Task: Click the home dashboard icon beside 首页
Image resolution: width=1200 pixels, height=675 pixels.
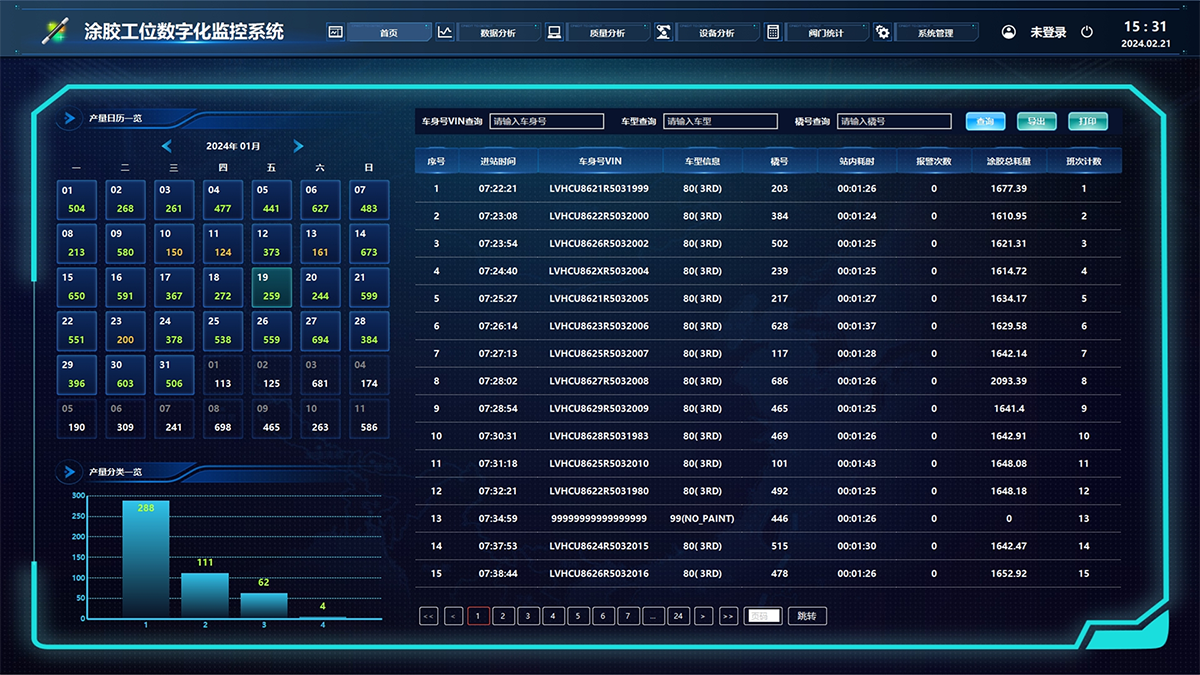Action: 335,32
